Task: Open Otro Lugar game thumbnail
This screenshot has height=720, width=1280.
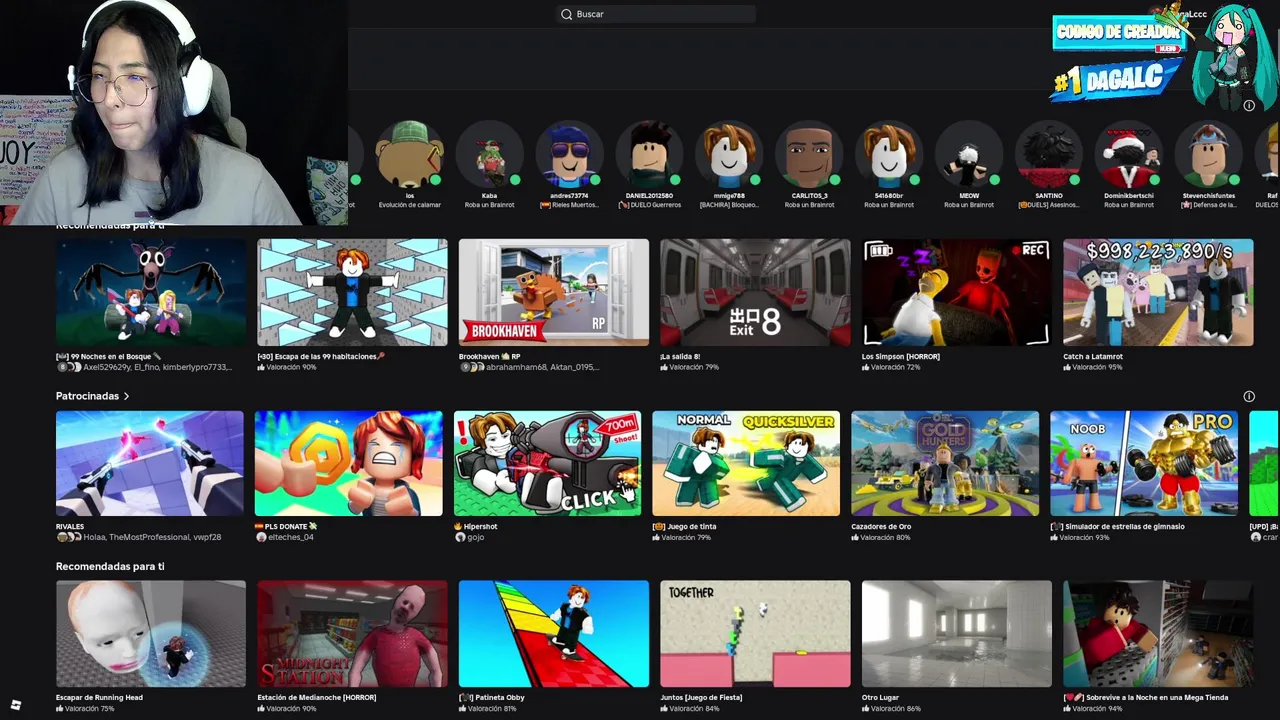Action: pyautogui.click(x=957, y=634)
